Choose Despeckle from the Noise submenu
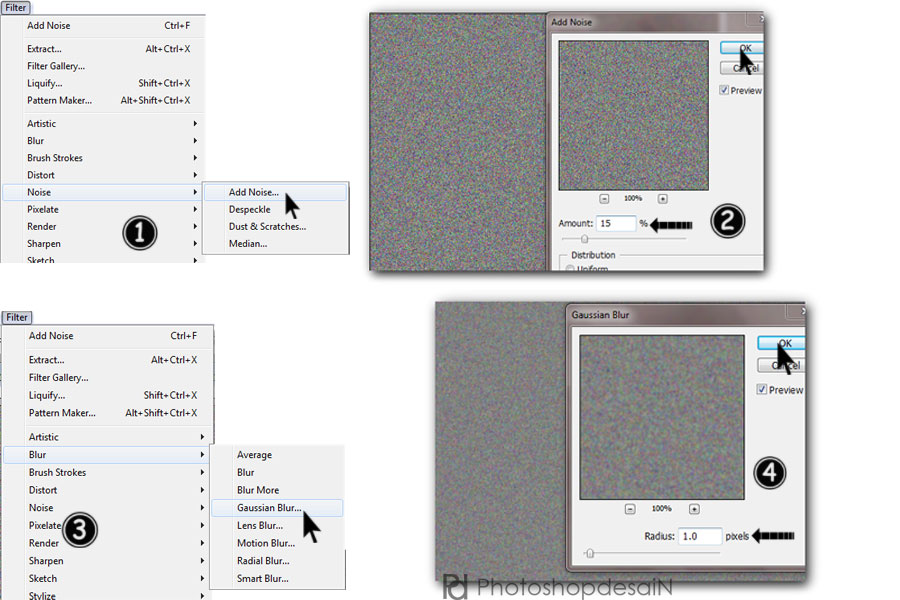The height and width of the screenshot is (600, 900). [250, 210]
